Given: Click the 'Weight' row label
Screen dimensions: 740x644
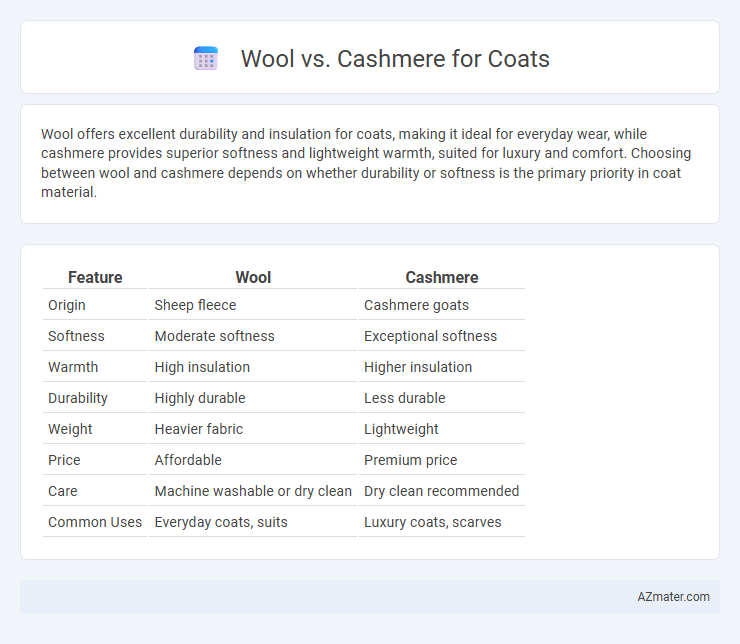Looking at the screenshot, I should (70, 429).
